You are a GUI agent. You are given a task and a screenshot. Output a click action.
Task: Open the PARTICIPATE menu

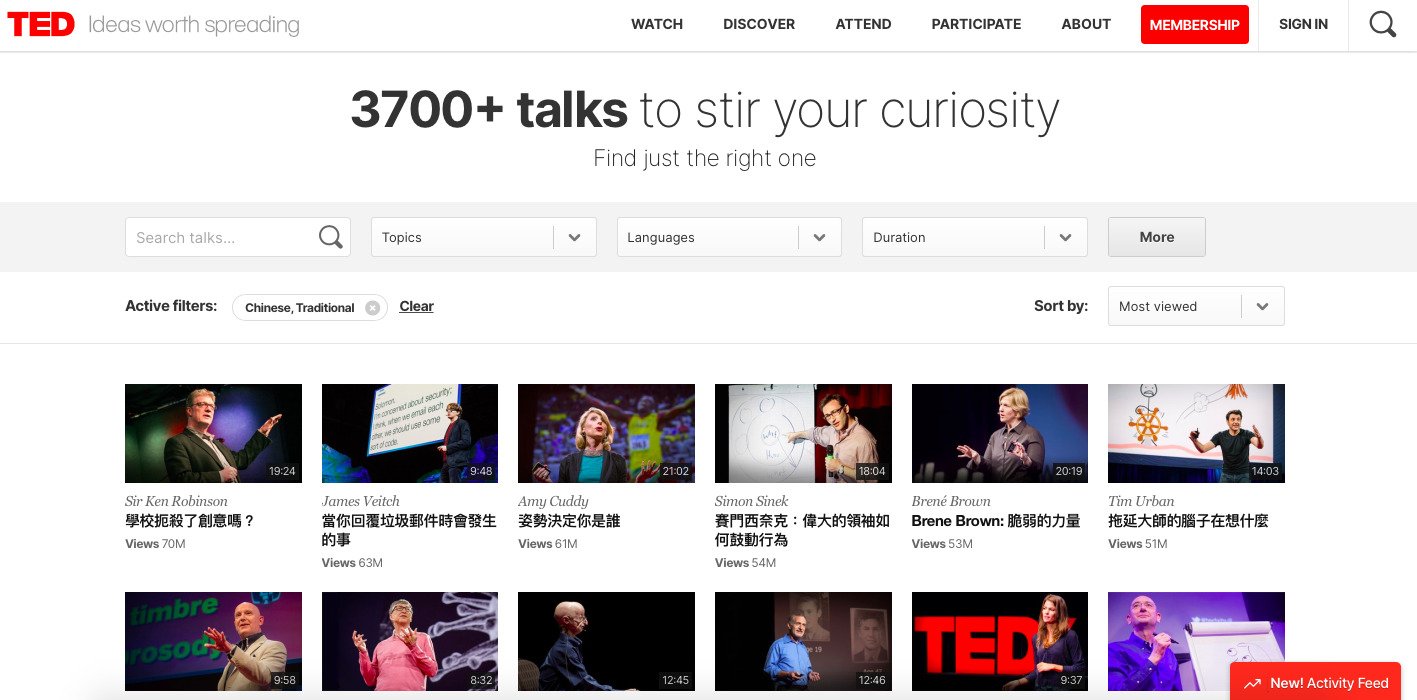pos(976,24)
